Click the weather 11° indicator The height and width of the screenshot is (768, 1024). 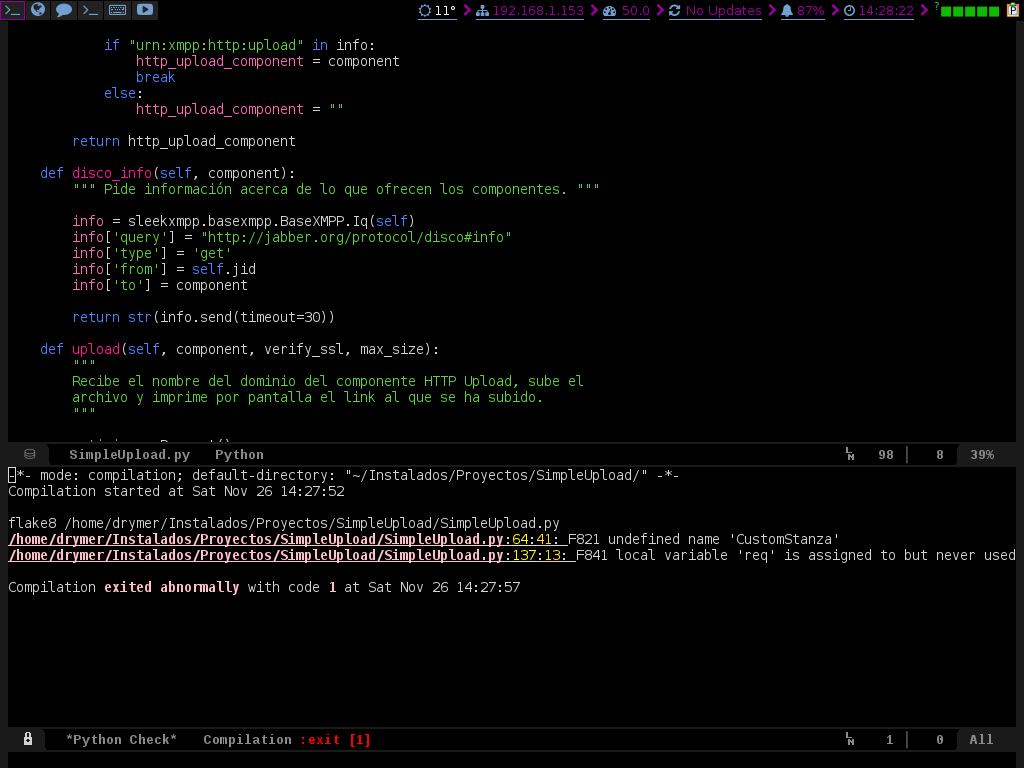click(x=437, y=10)
